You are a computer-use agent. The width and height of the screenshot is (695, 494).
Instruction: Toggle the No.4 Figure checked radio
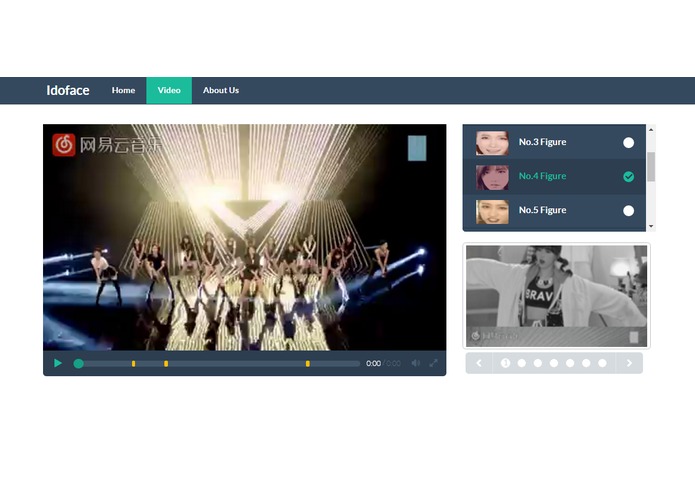[628, 177]
